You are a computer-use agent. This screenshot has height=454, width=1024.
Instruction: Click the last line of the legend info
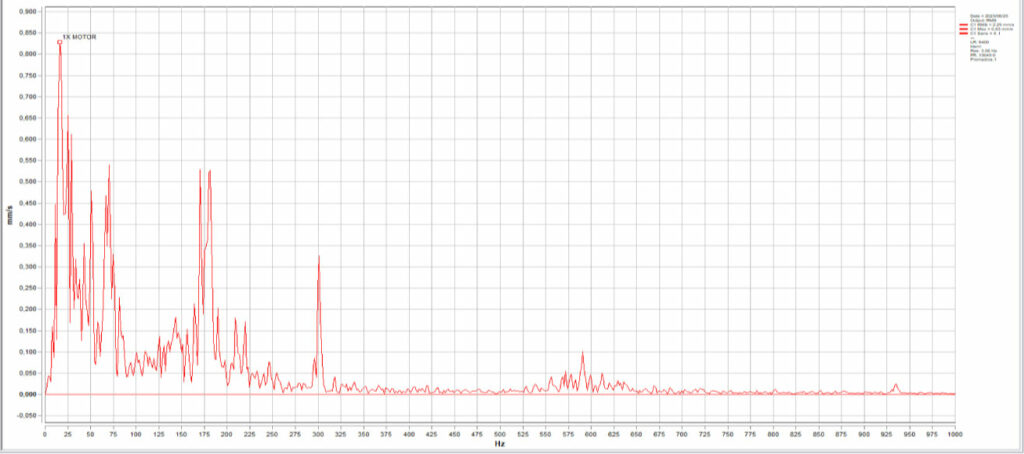coord(983,59)
